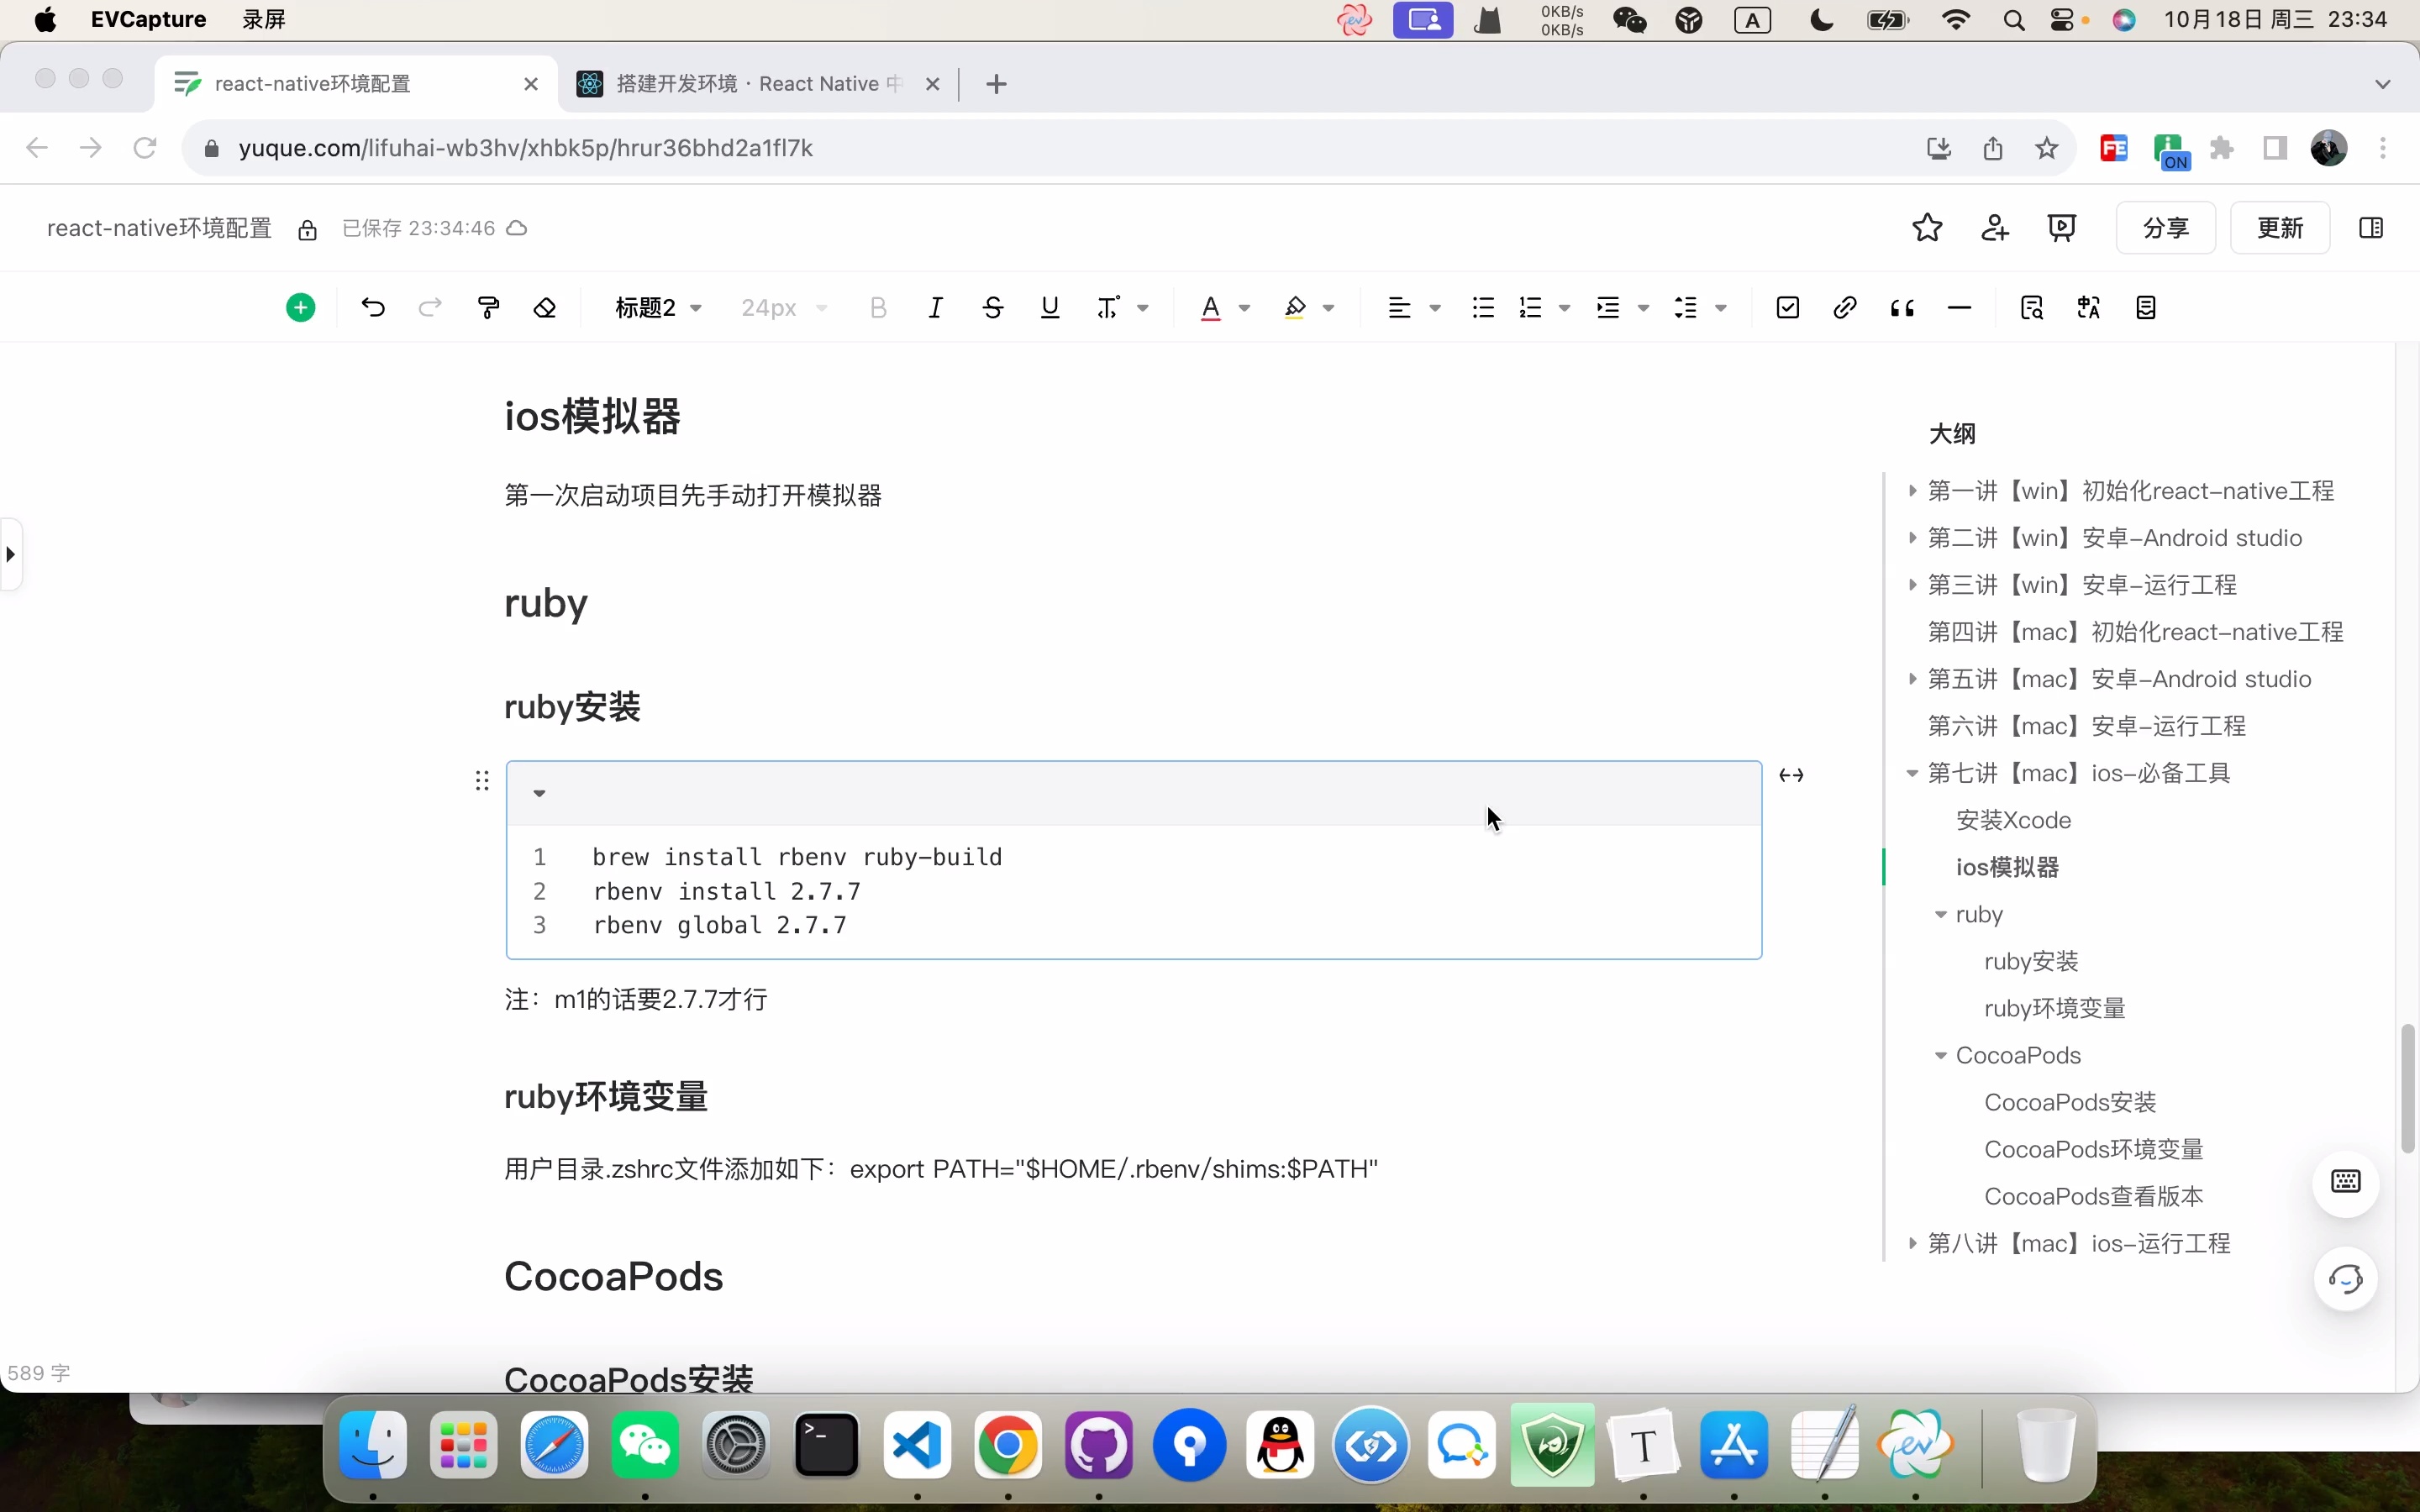Open the Apple menu

[x=44, y=19]
